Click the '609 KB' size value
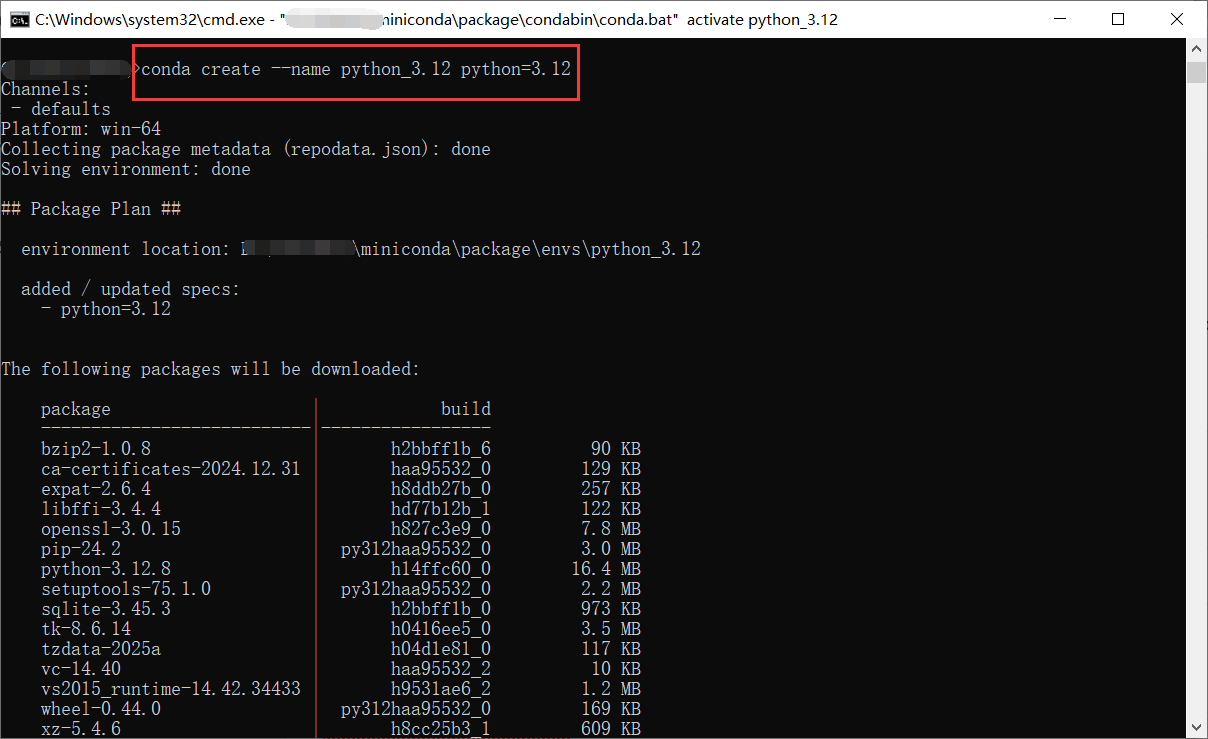This screenshot has width=1208, height=739. [611, 729]
